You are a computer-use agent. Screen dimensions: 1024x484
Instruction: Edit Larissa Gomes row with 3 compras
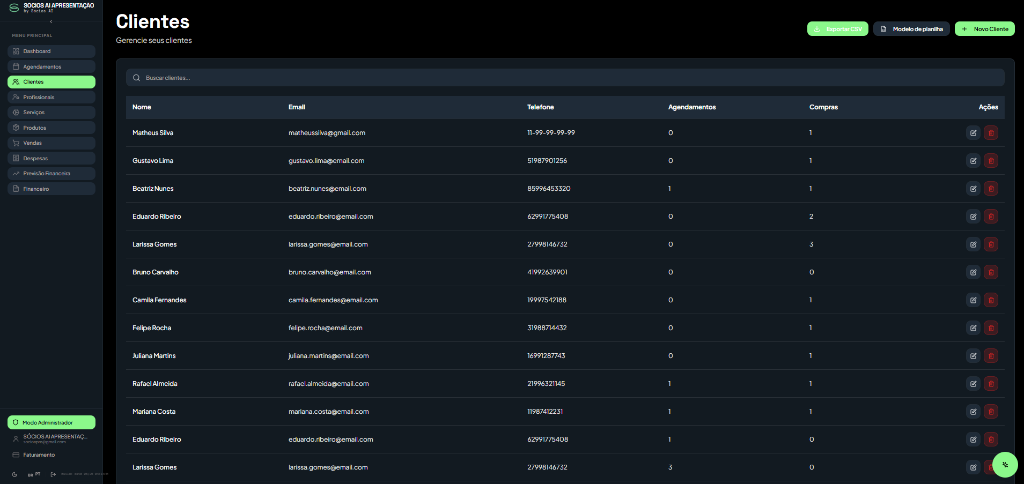(x=973, y=244)
